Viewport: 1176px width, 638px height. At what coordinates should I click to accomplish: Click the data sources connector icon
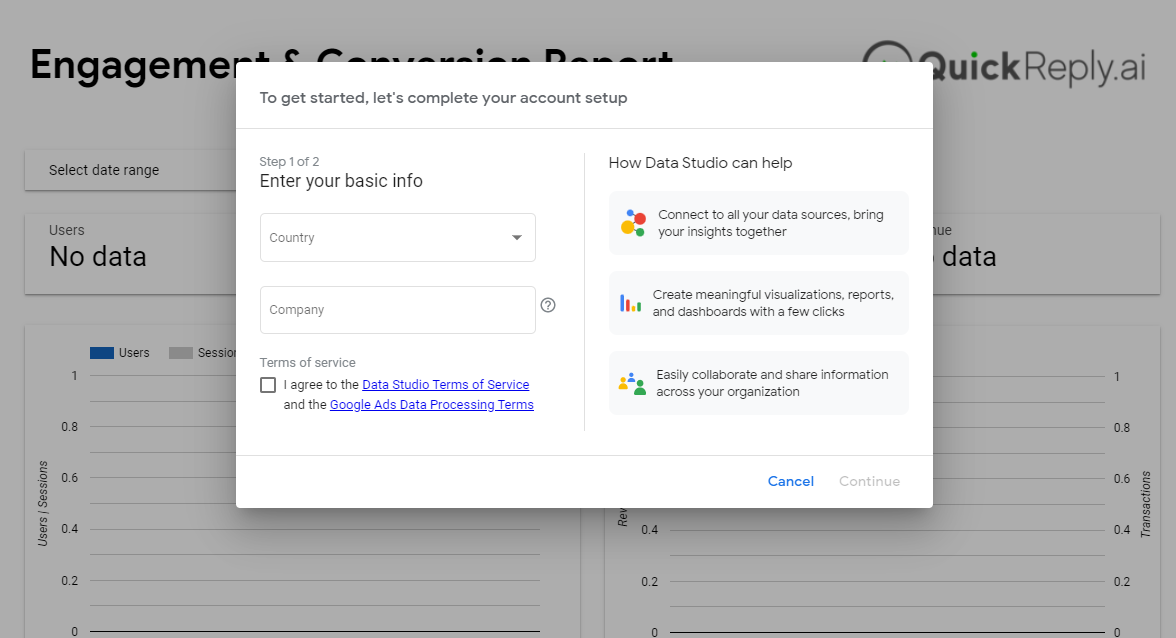(633, 223)
